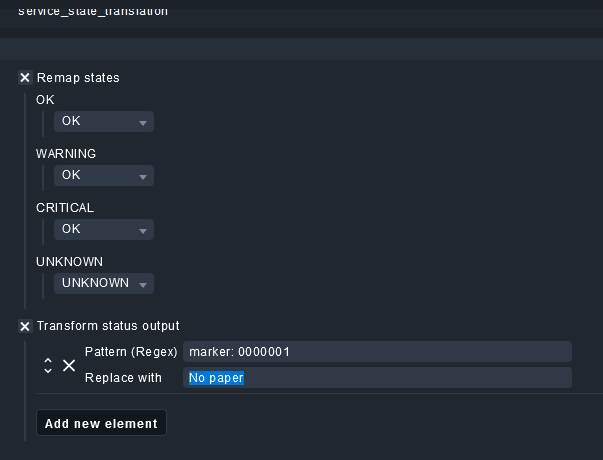Image resolution: width=603 pixels, height=460 pixels.
Task: Delete the marker pattern element
Action: [x=69, y=366]
